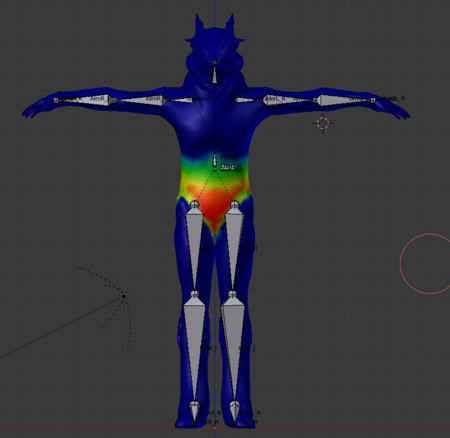Click the red weighted pelvis area of the mesh
The height and width of the screenshot is (438, 450).
(x=215, y=205)
